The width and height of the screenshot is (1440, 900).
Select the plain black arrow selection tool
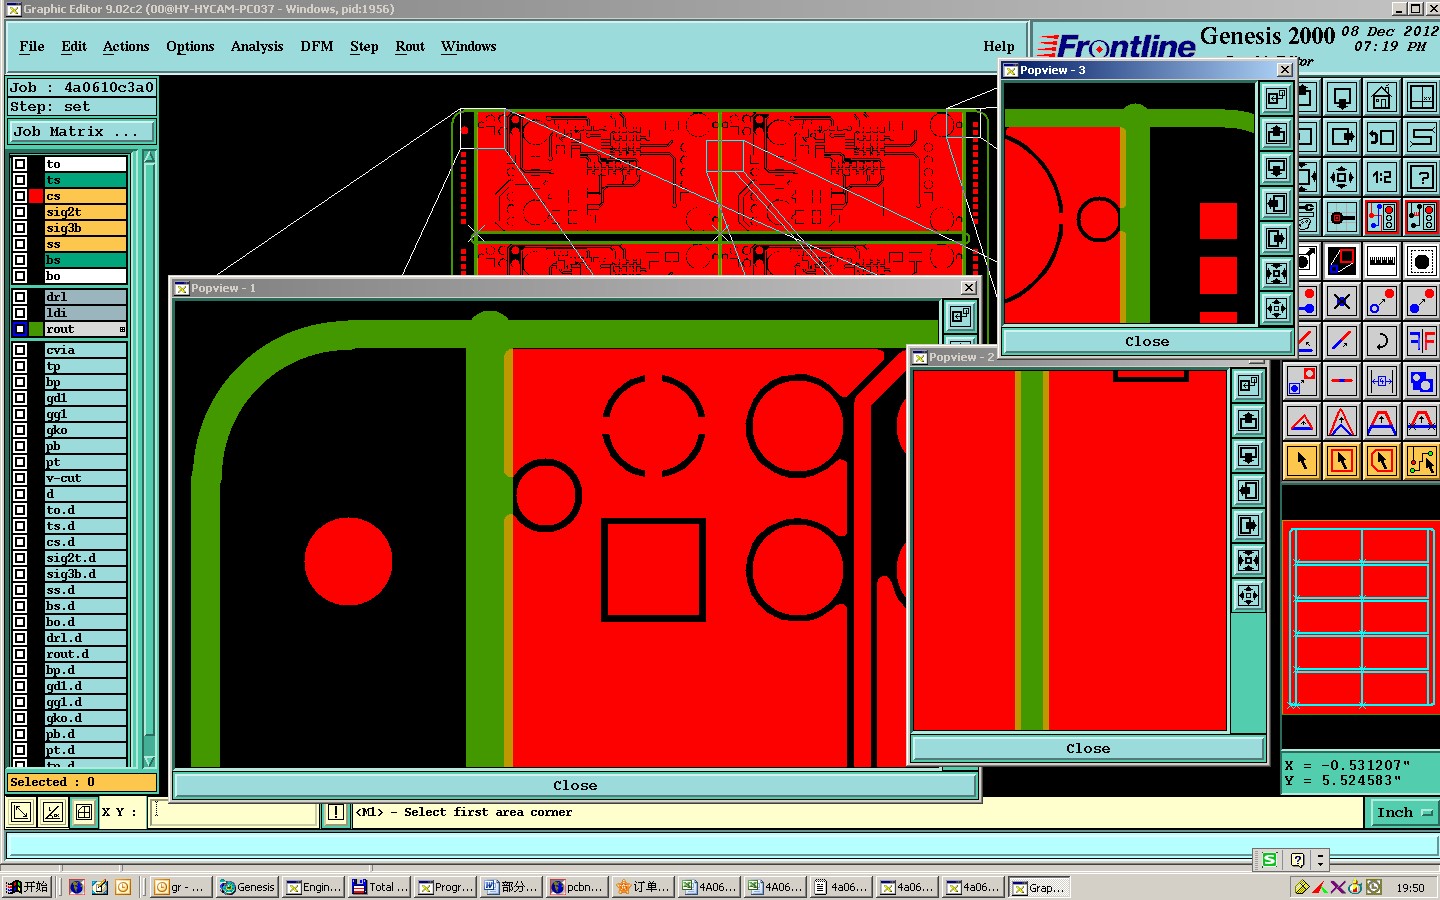(x=1302, y=461)
